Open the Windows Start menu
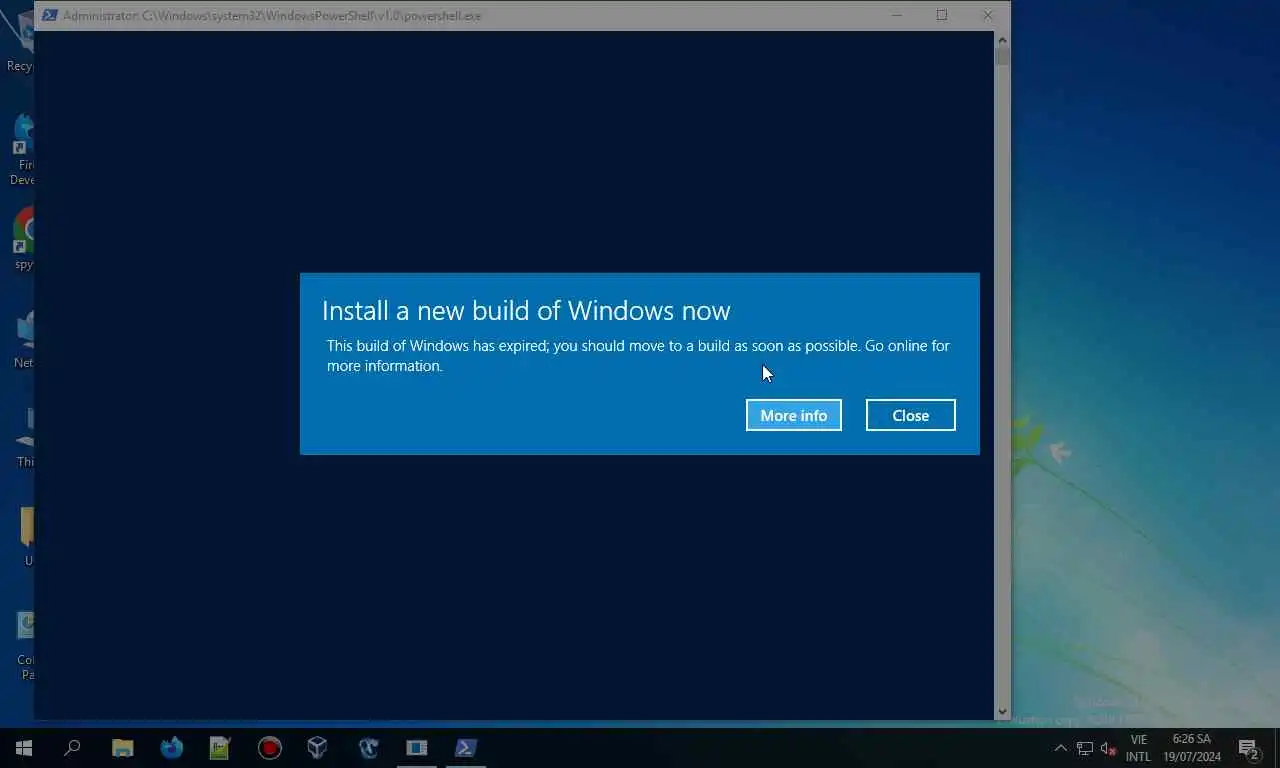The image size is (1280, 768). click(24, 747)
